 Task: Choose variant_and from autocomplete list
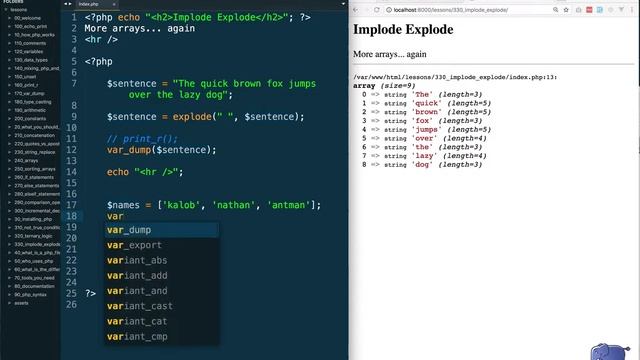pos(162,291)
